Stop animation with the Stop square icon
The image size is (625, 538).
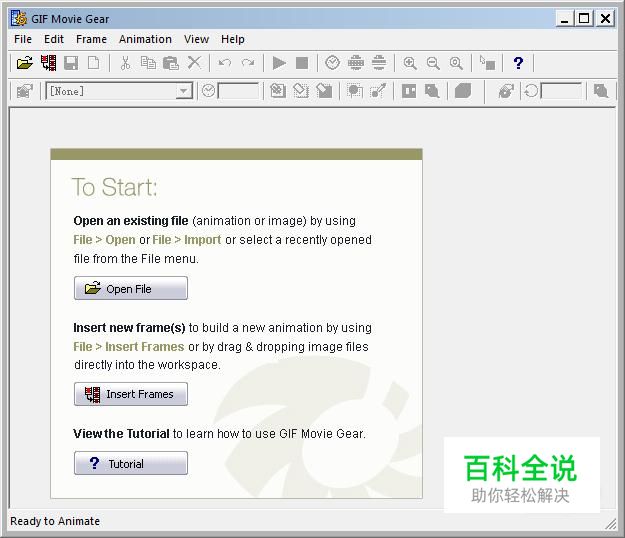302,63
